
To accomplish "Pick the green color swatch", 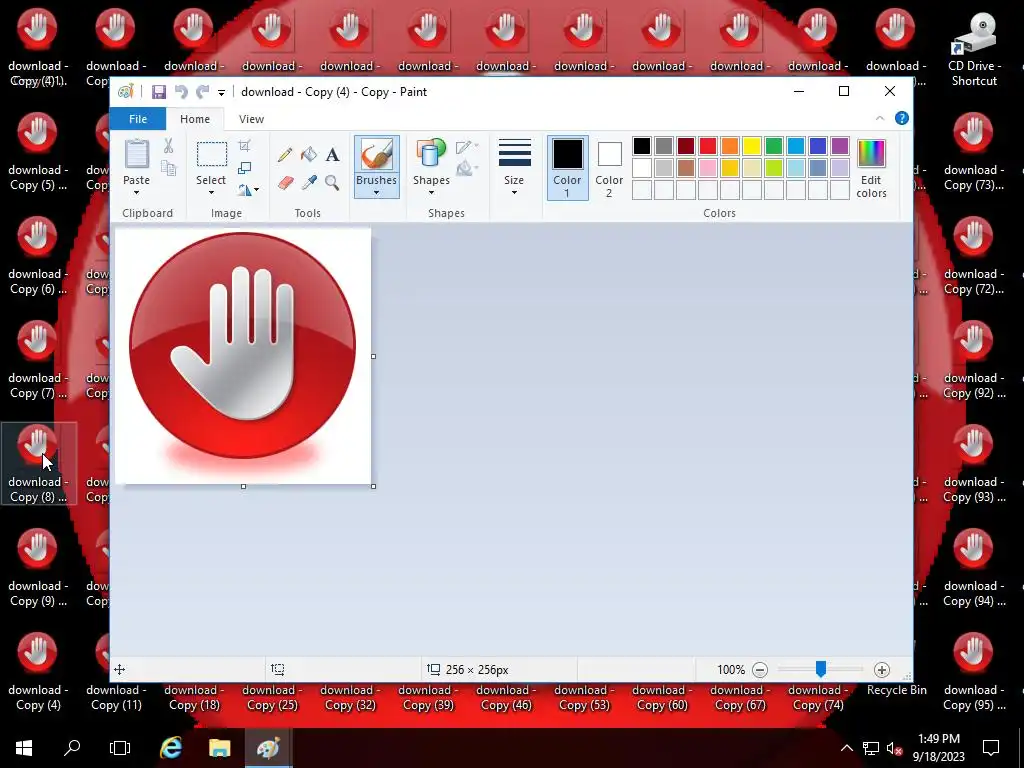I will coord(774,146).
